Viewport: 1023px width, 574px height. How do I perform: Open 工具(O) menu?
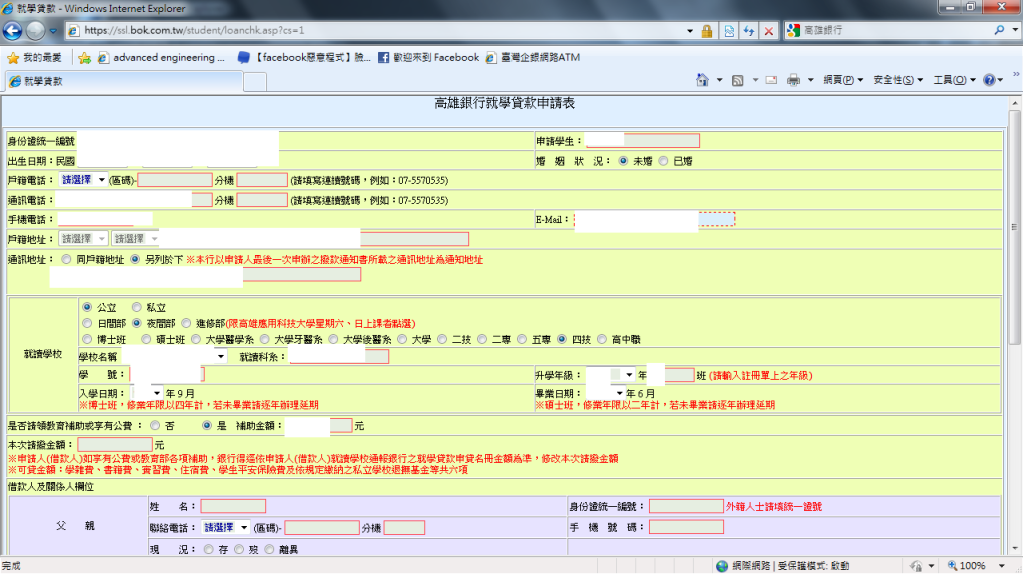(954, 80)
